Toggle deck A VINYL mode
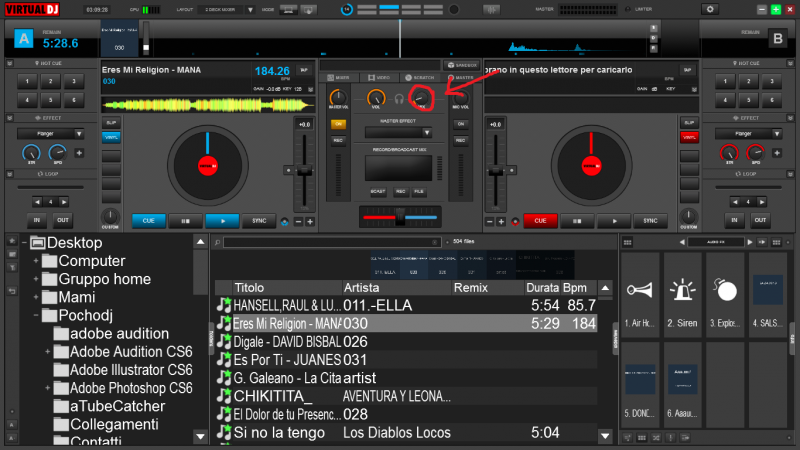800x450 pixels. (111, 137)
